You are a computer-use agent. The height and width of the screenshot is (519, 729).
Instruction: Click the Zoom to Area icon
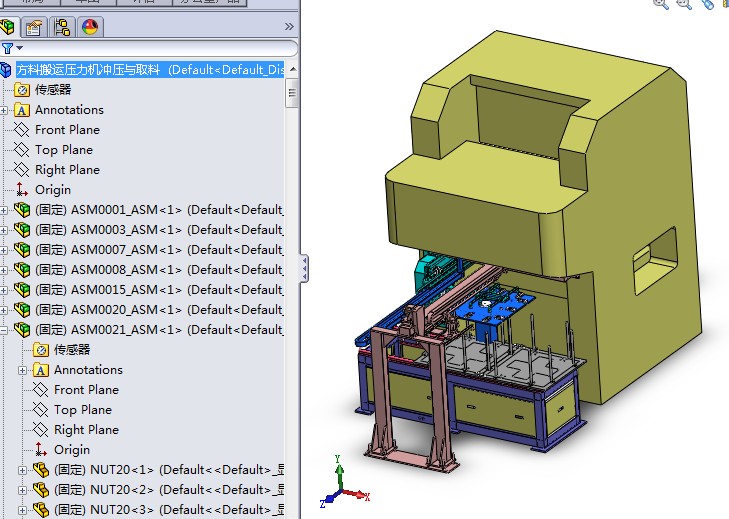click(684, 4)
